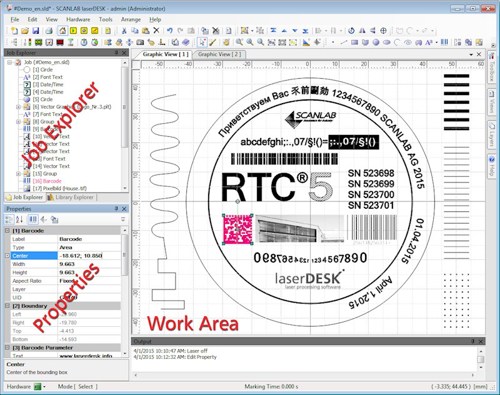The image size is (500, 395).
Task: Click the Print toolbar icon
Action: (49, 31)
